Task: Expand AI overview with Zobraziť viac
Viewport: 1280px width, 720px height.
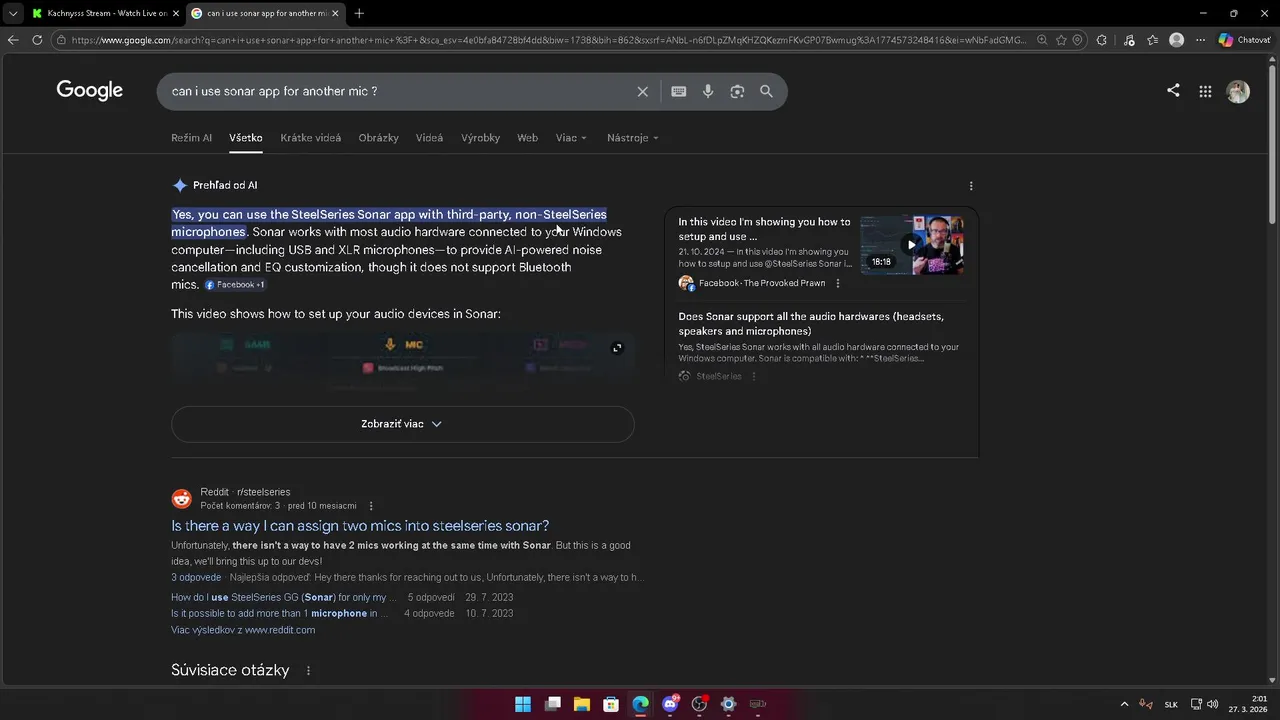Action: click(402, 424)
